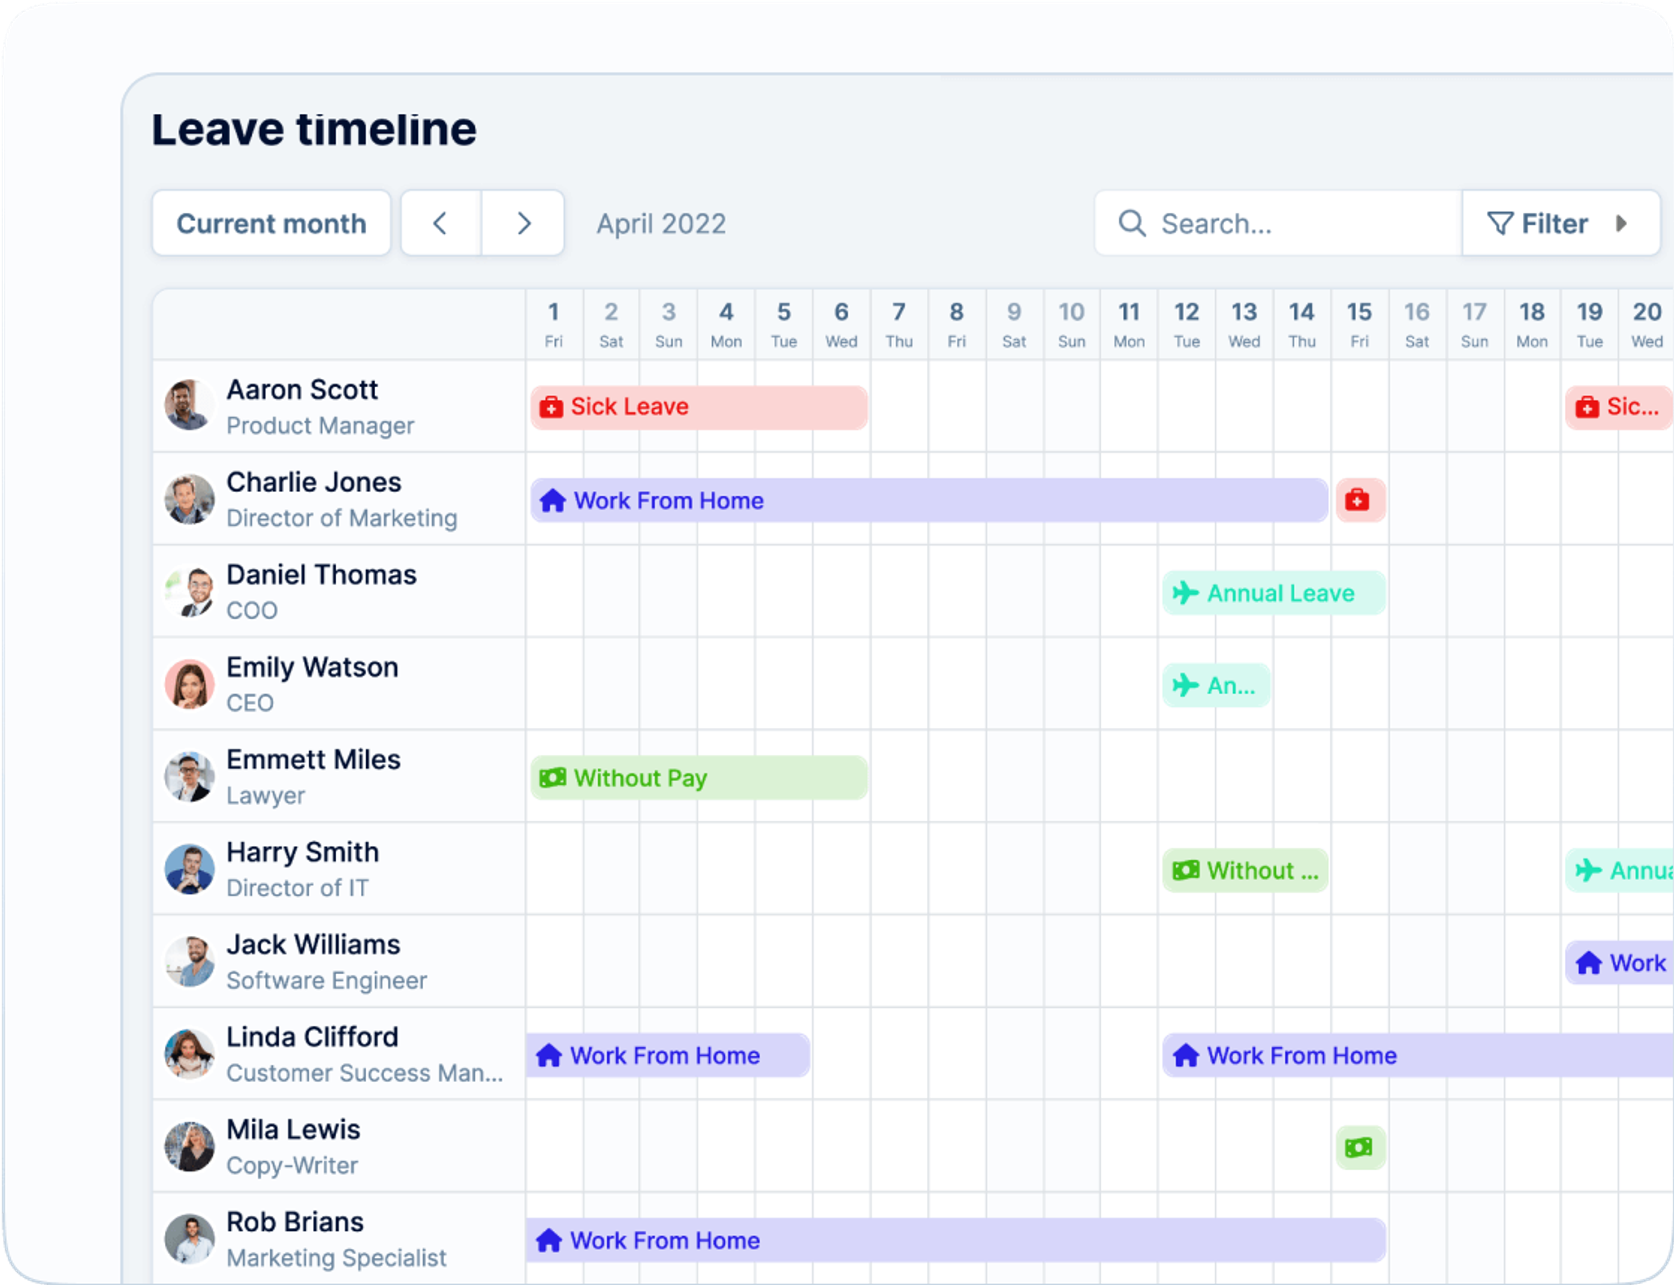Click the Current month button
Image resolution: width=1674 pixels, height=1285 pixels.
[x=271, y=223]
